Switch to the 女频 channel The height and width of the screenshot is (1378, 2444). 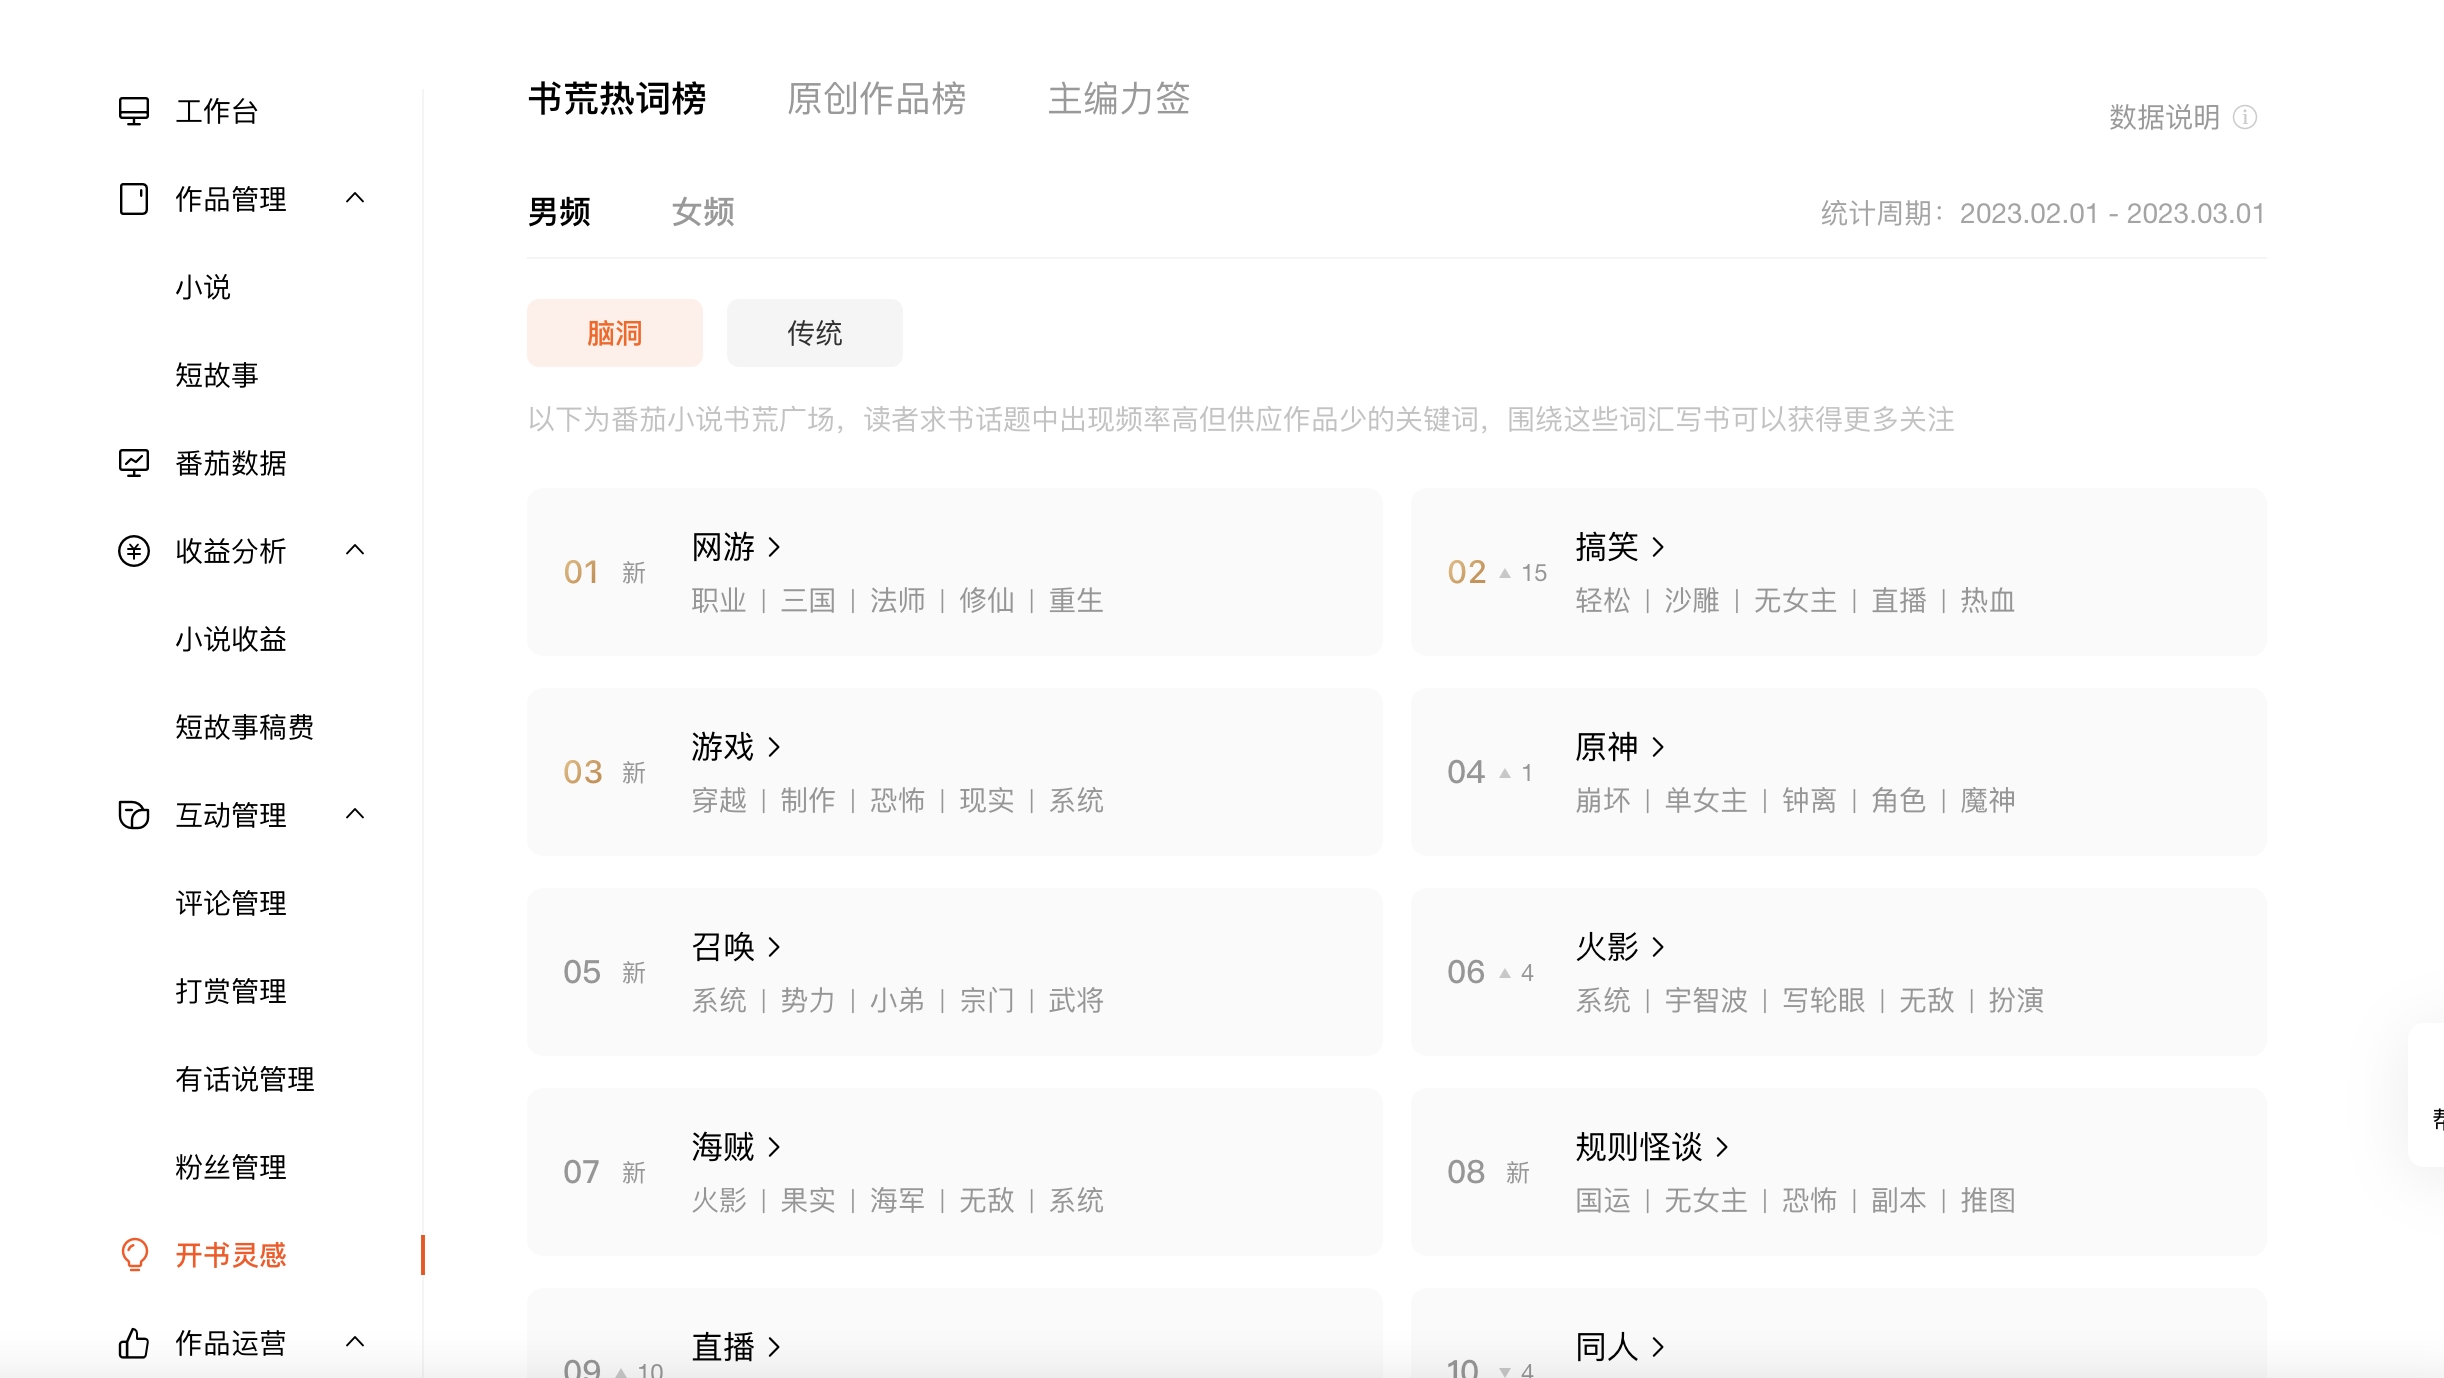[702, 212]
